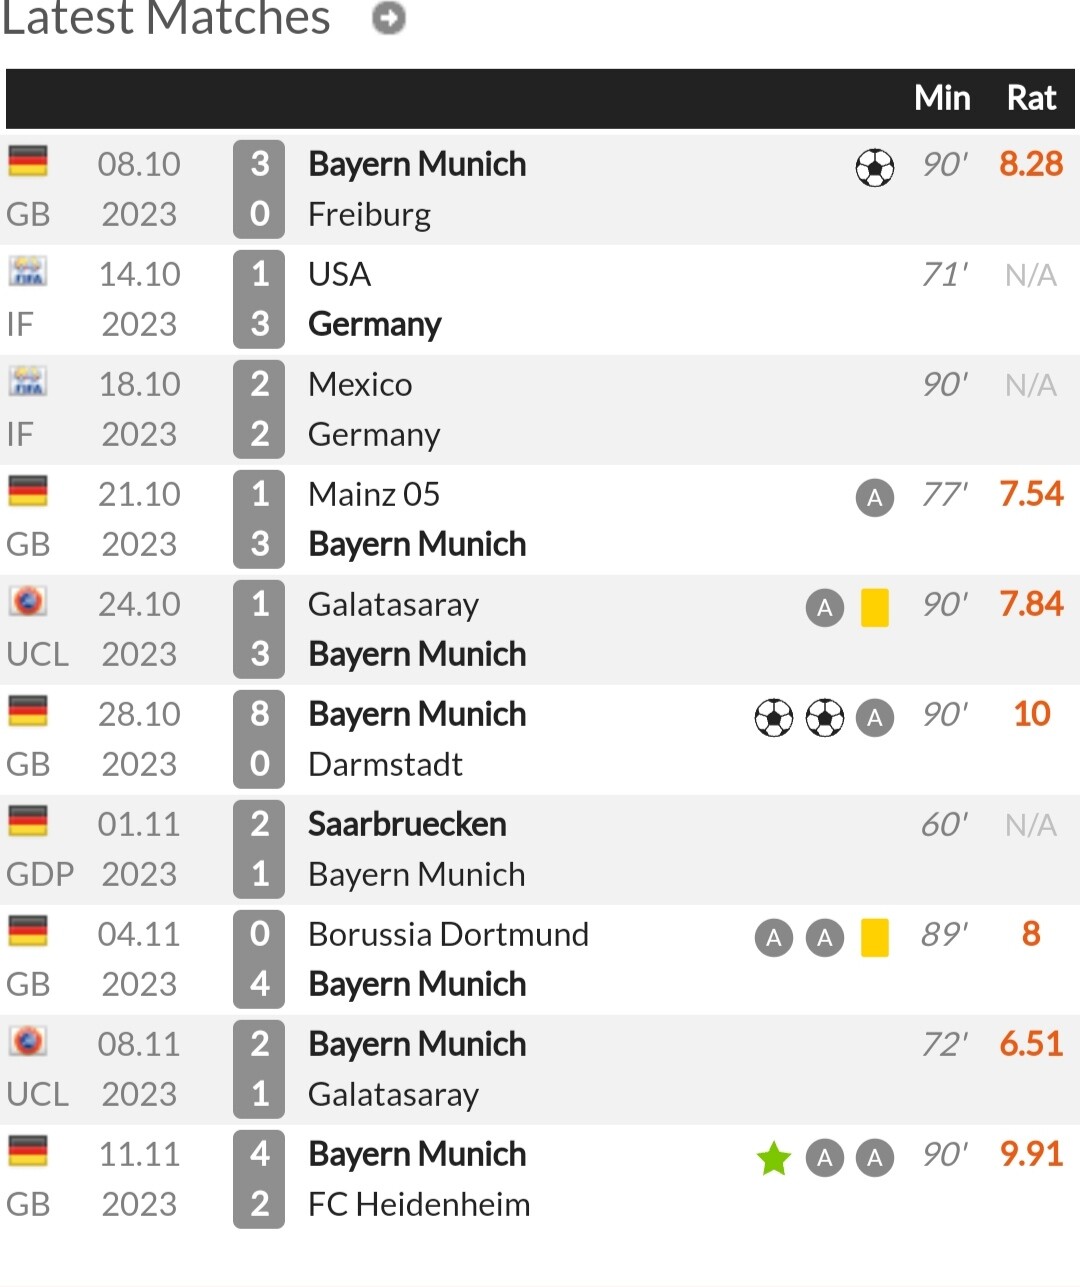Sort by the Min column header
This screenshot has height=1287, width=1080.
(942, 98)
